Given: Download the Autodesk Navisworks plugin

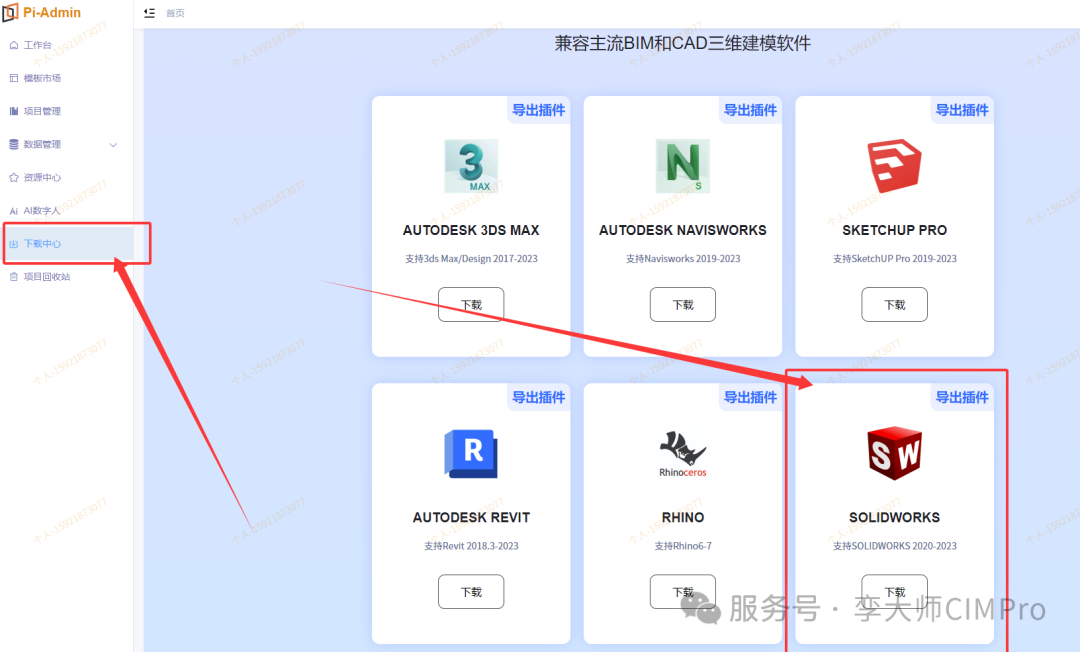Looking at the screenshot, I should 683,304.
